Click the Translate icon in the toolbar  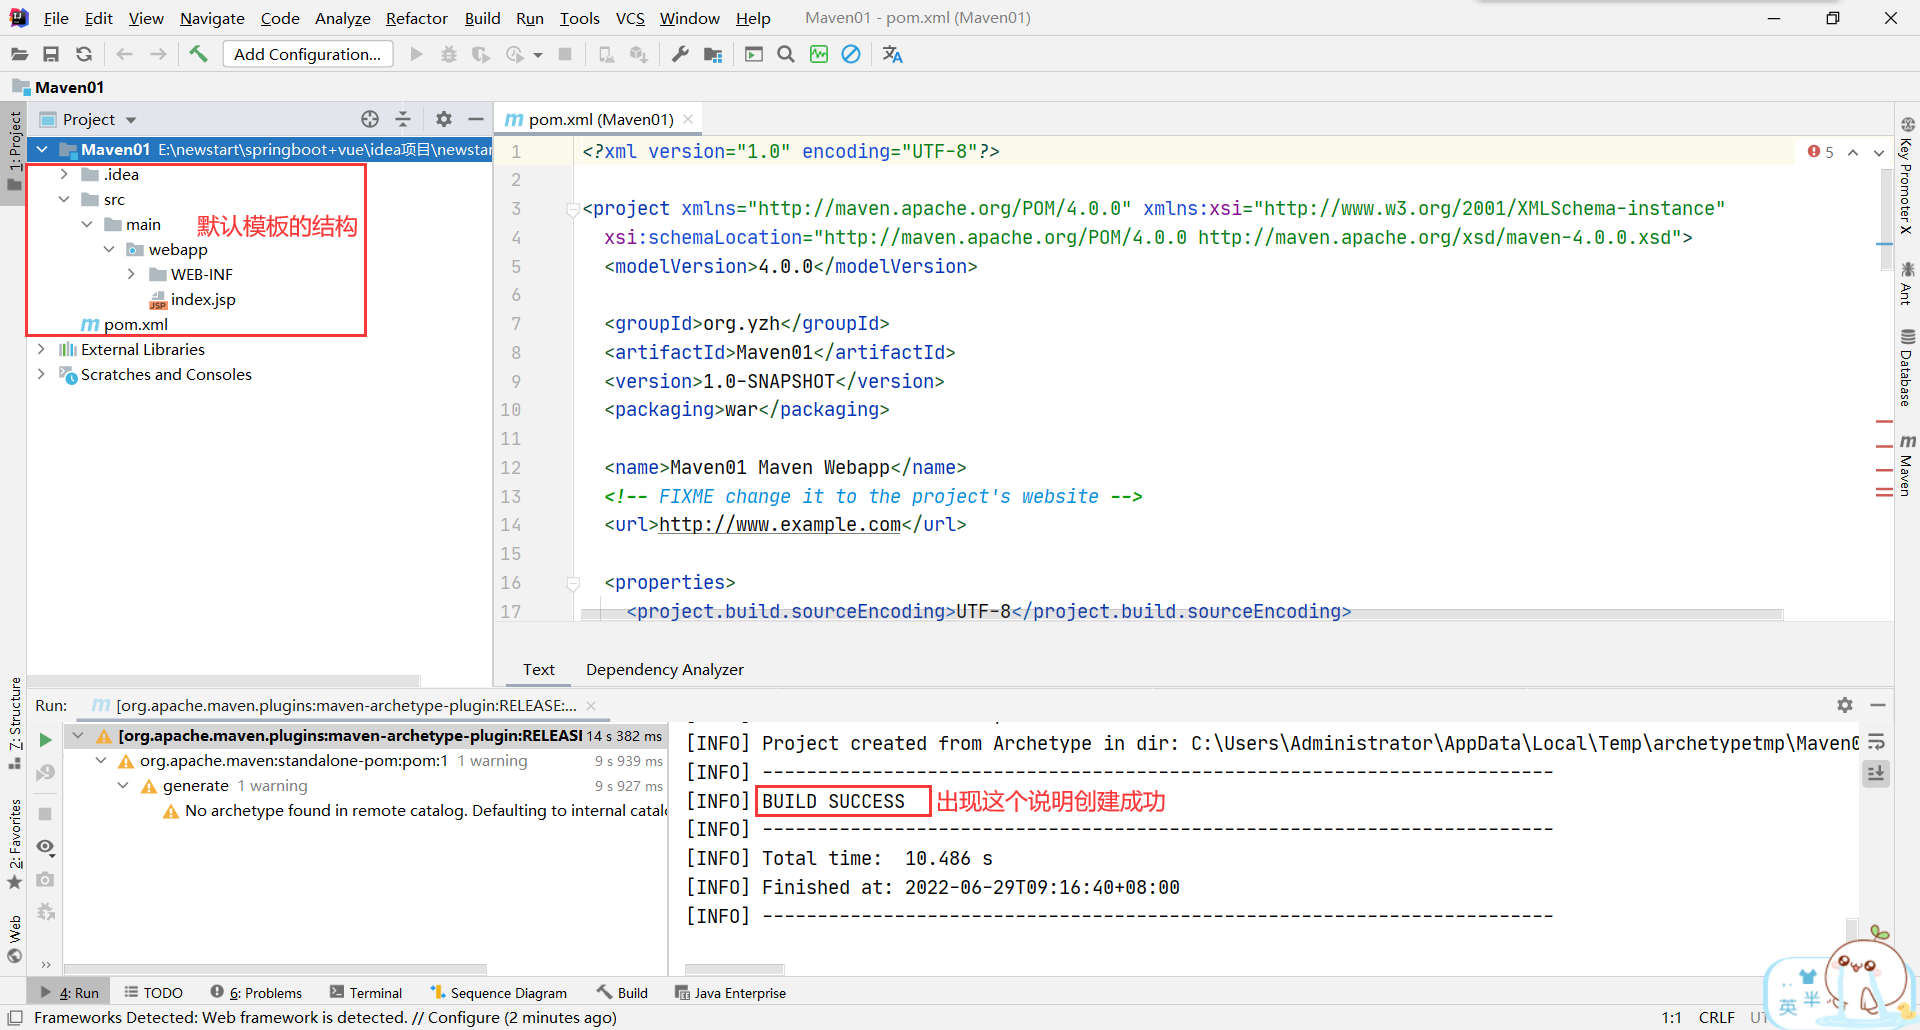click(x=892, y=54)
